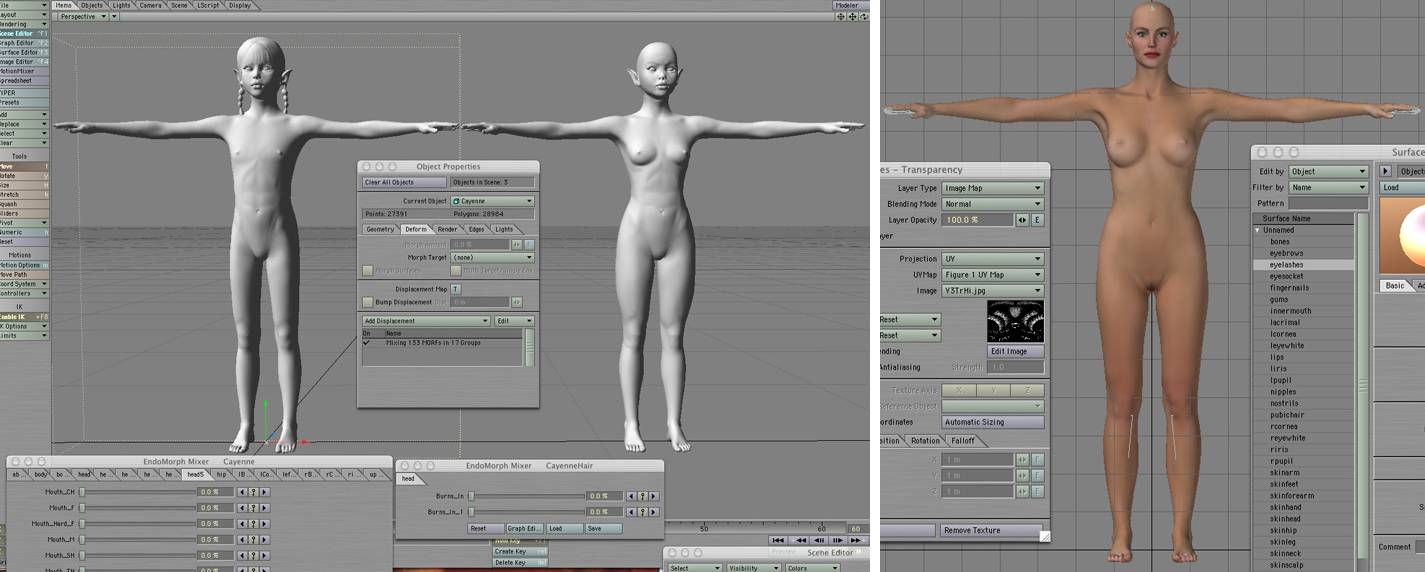Select the eyebrows surface in the list
1425x572 pixels.
tap(1286, 253)
